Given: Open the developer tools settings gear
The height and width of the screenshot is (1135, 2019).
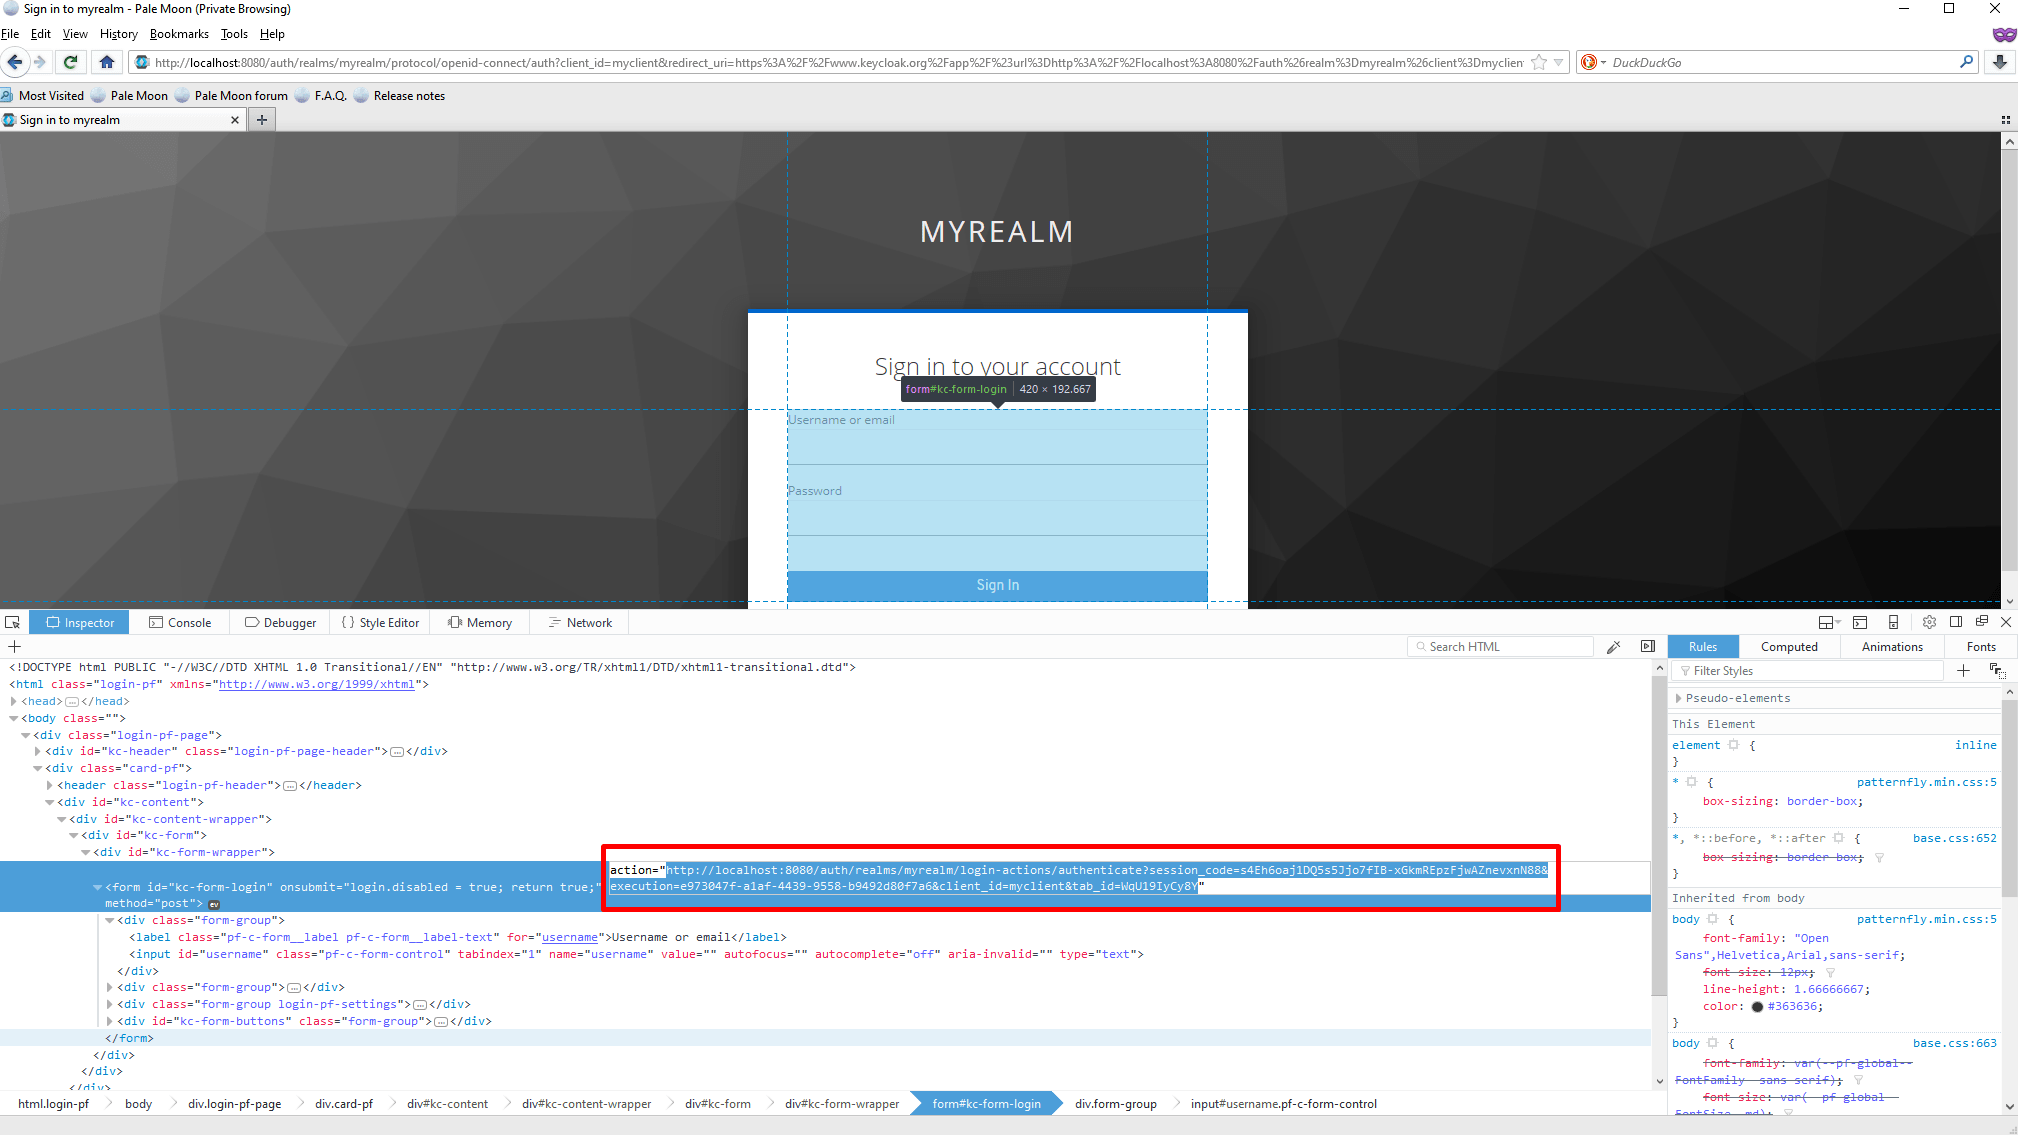Looking at the screenshot, I should coord(1929,621).
